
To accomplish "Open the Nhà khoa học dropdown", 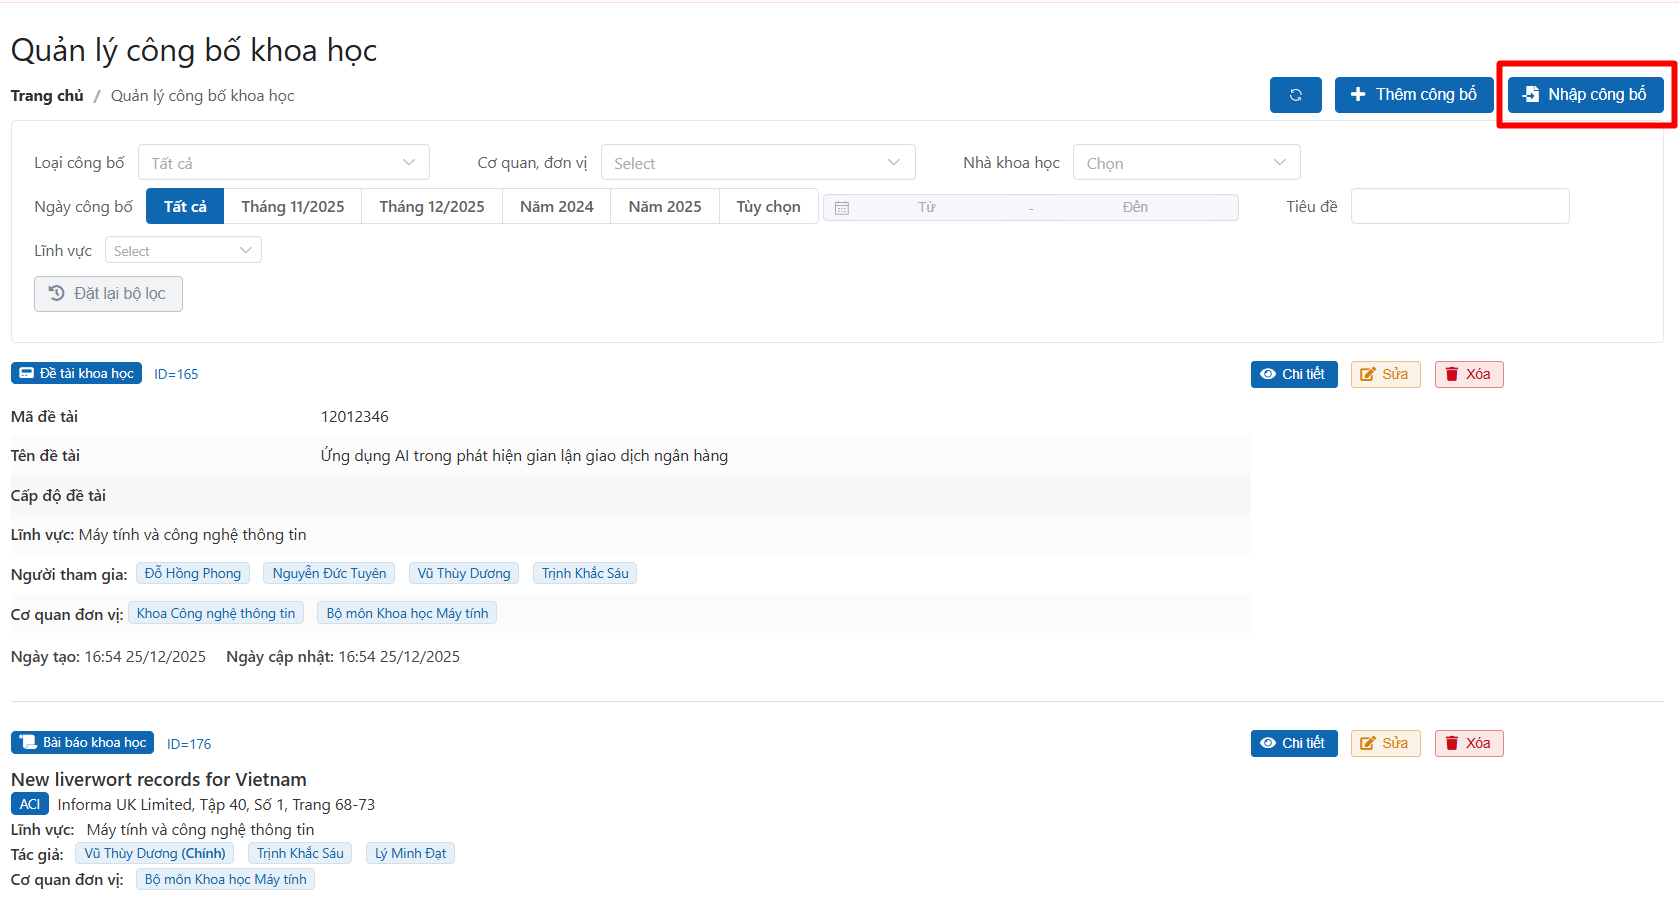I will point(1185,163).
